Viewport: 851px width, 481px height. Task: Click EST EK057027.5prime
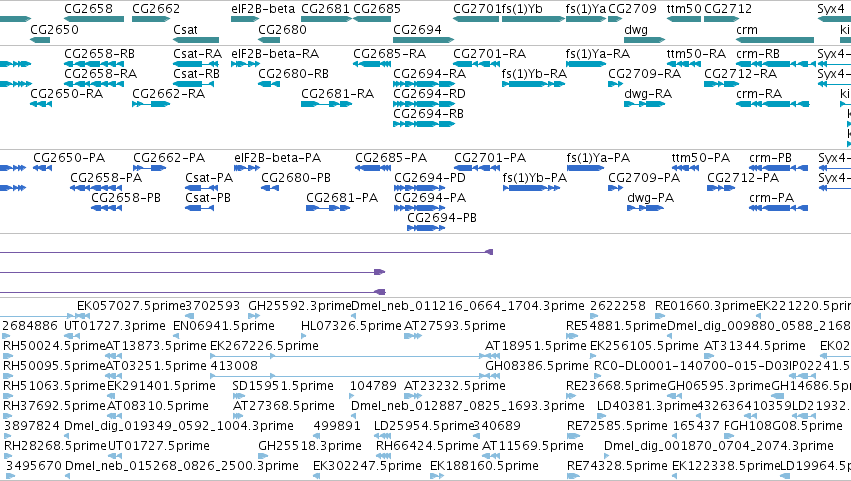pyautogui.click(x=83, y=316)
